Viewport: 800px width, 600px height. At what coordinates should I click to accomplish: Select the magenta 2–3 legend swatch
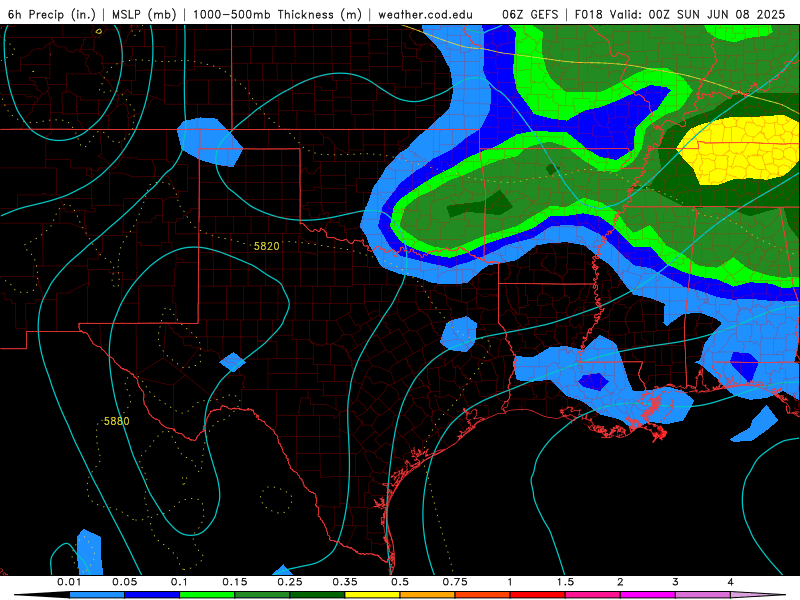pyautogui.click(x=648, y=595)
